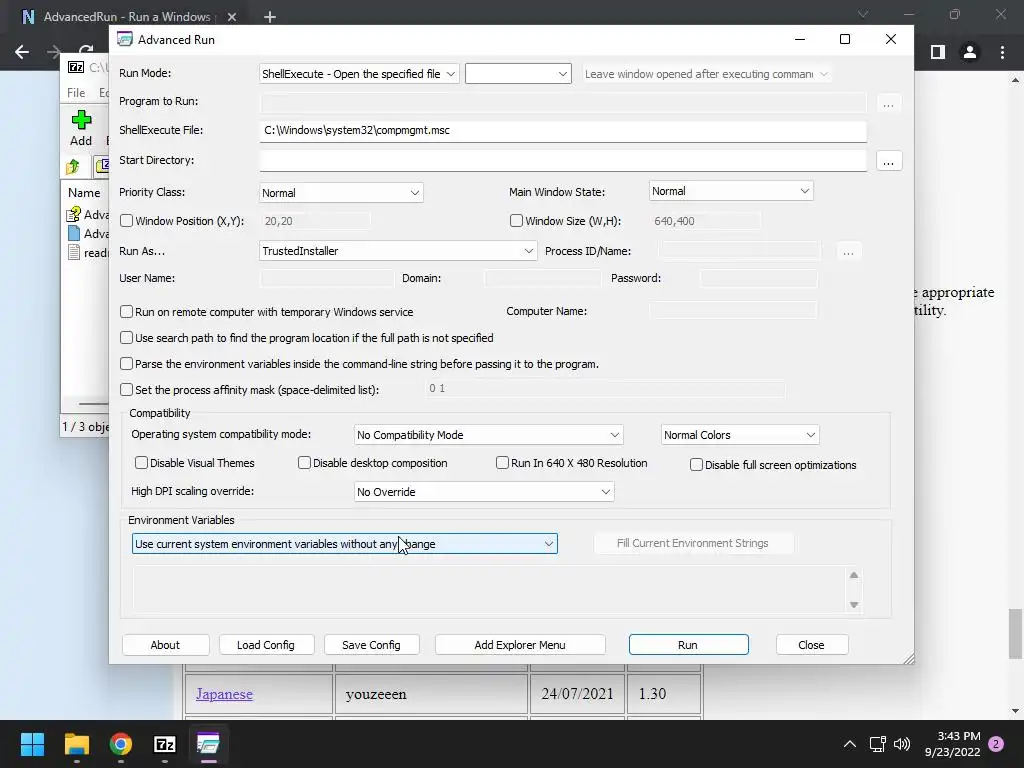Open 7-Zip from taskbar
This screenshot has height=768, width=1024.
(x=165, y=744)
